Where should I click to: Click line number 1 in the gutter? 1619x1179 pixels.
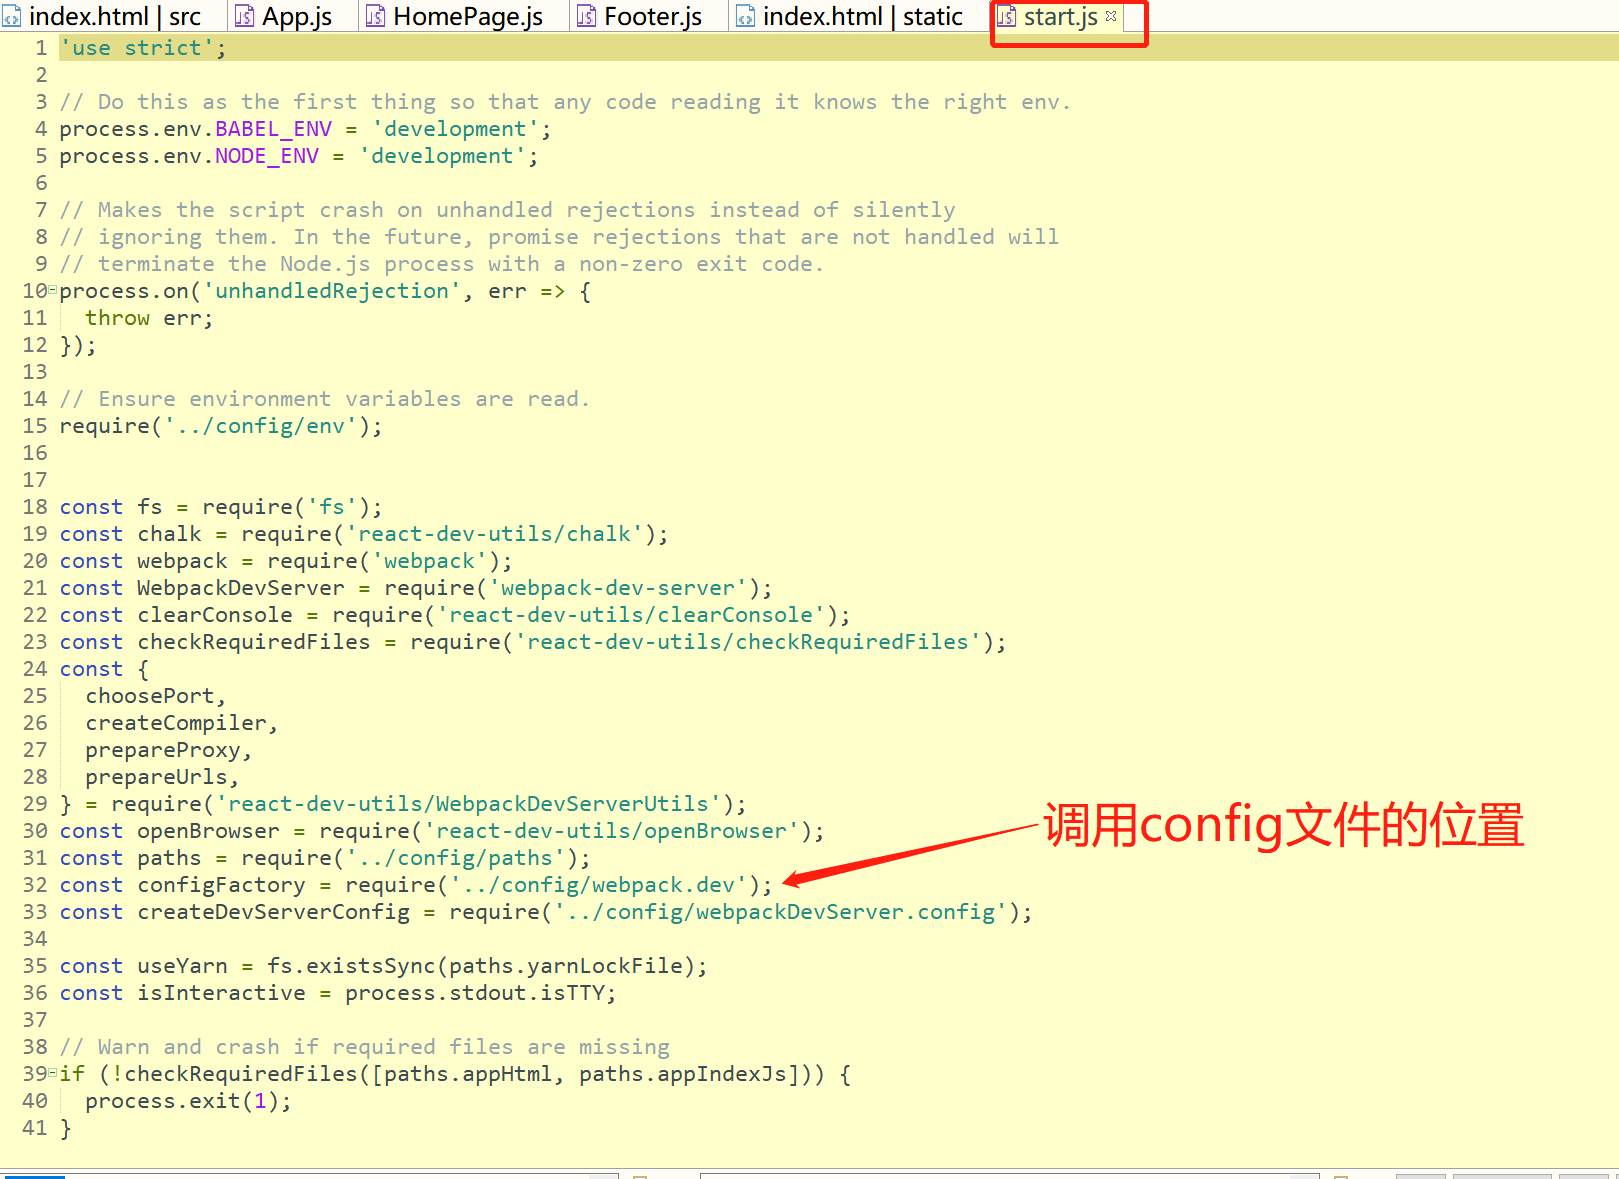[41, 47]
